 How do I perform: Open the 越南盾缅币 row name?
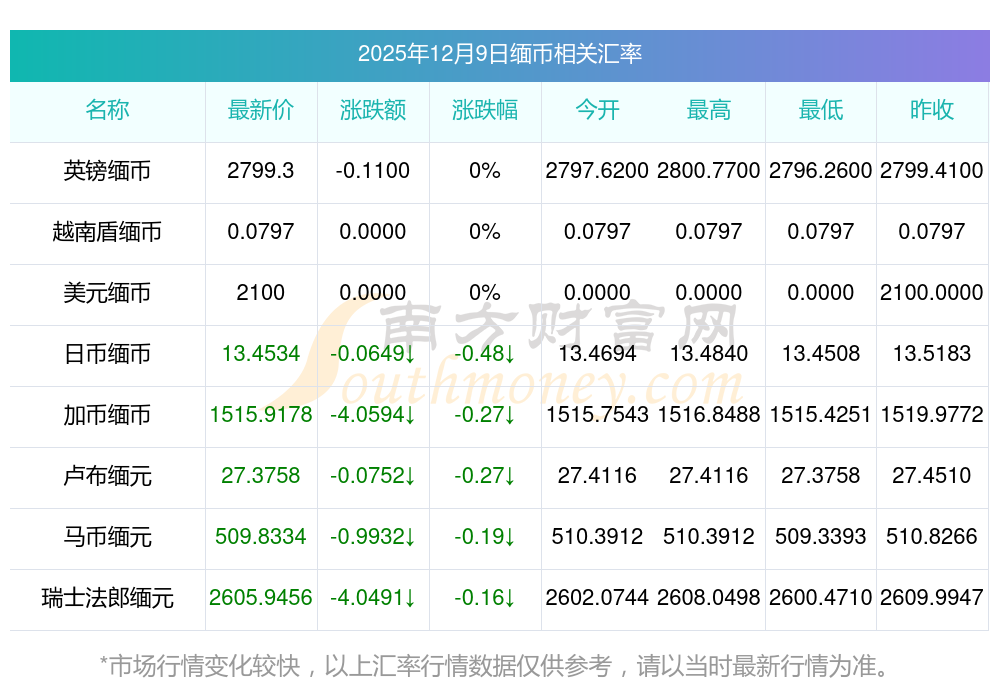(x=107, y=232)
